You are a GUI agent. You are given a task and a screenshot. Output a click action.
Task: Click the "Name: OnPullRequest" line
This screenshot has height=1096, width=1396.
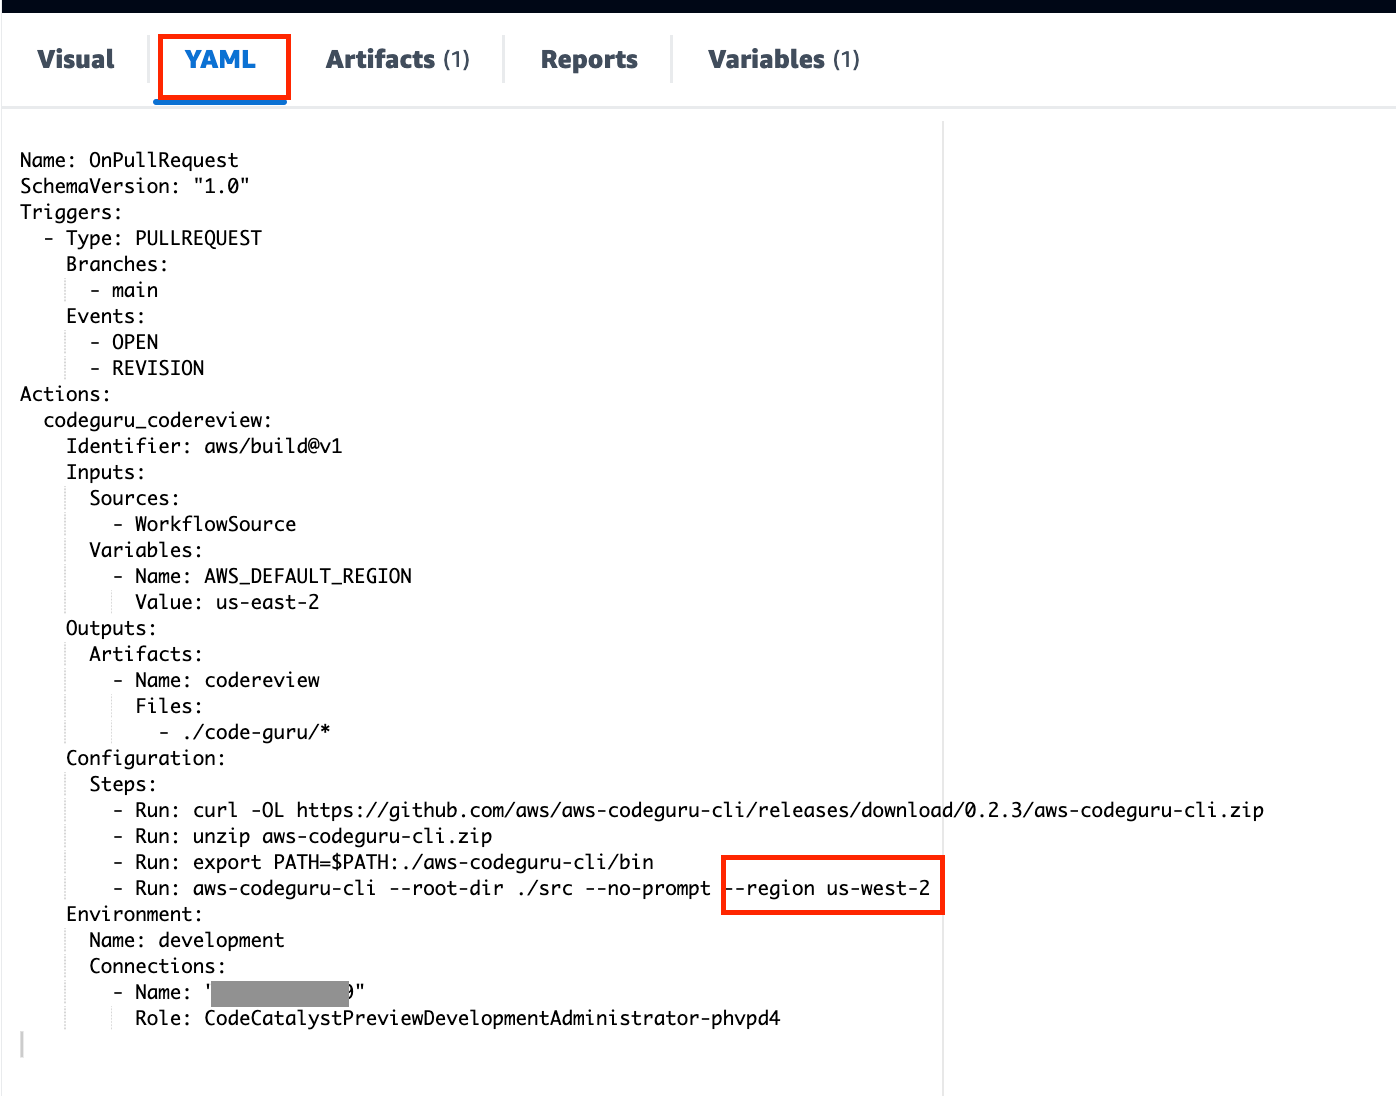click(x=130, y=160)
